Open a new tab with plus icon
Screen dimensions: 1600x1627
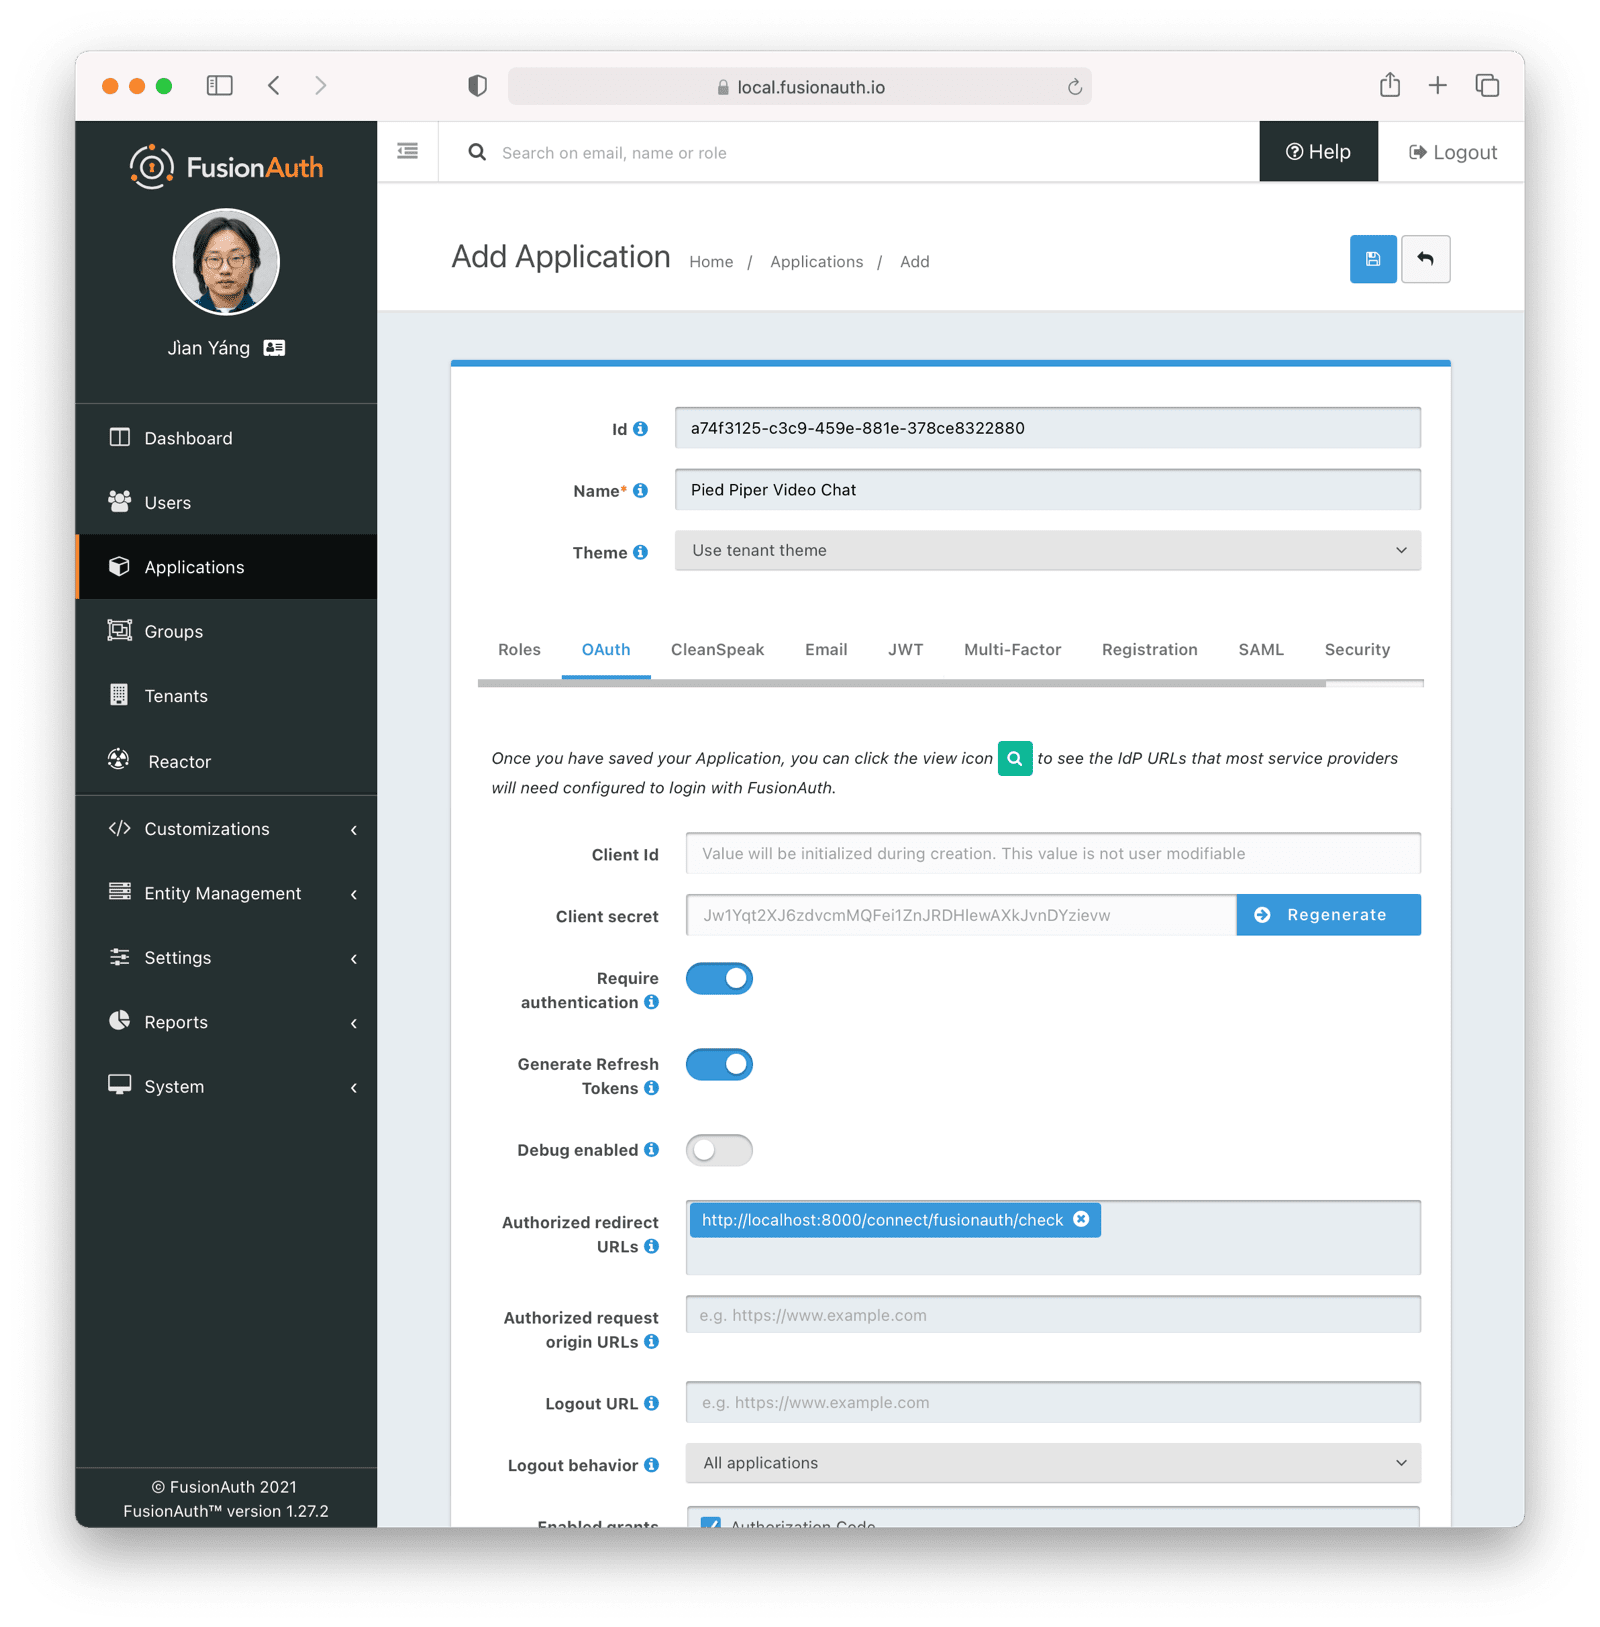coord(1437,86)
